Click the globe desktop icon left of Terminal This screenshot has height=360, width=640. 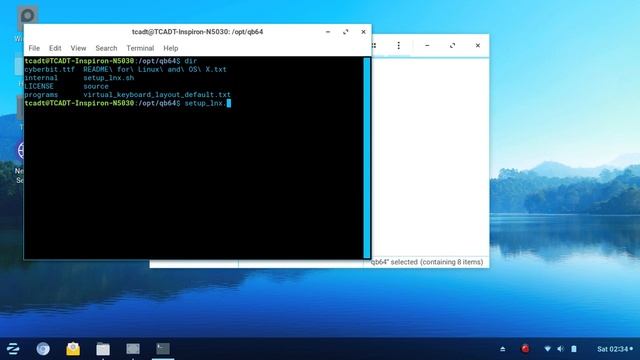coord(20,151)
